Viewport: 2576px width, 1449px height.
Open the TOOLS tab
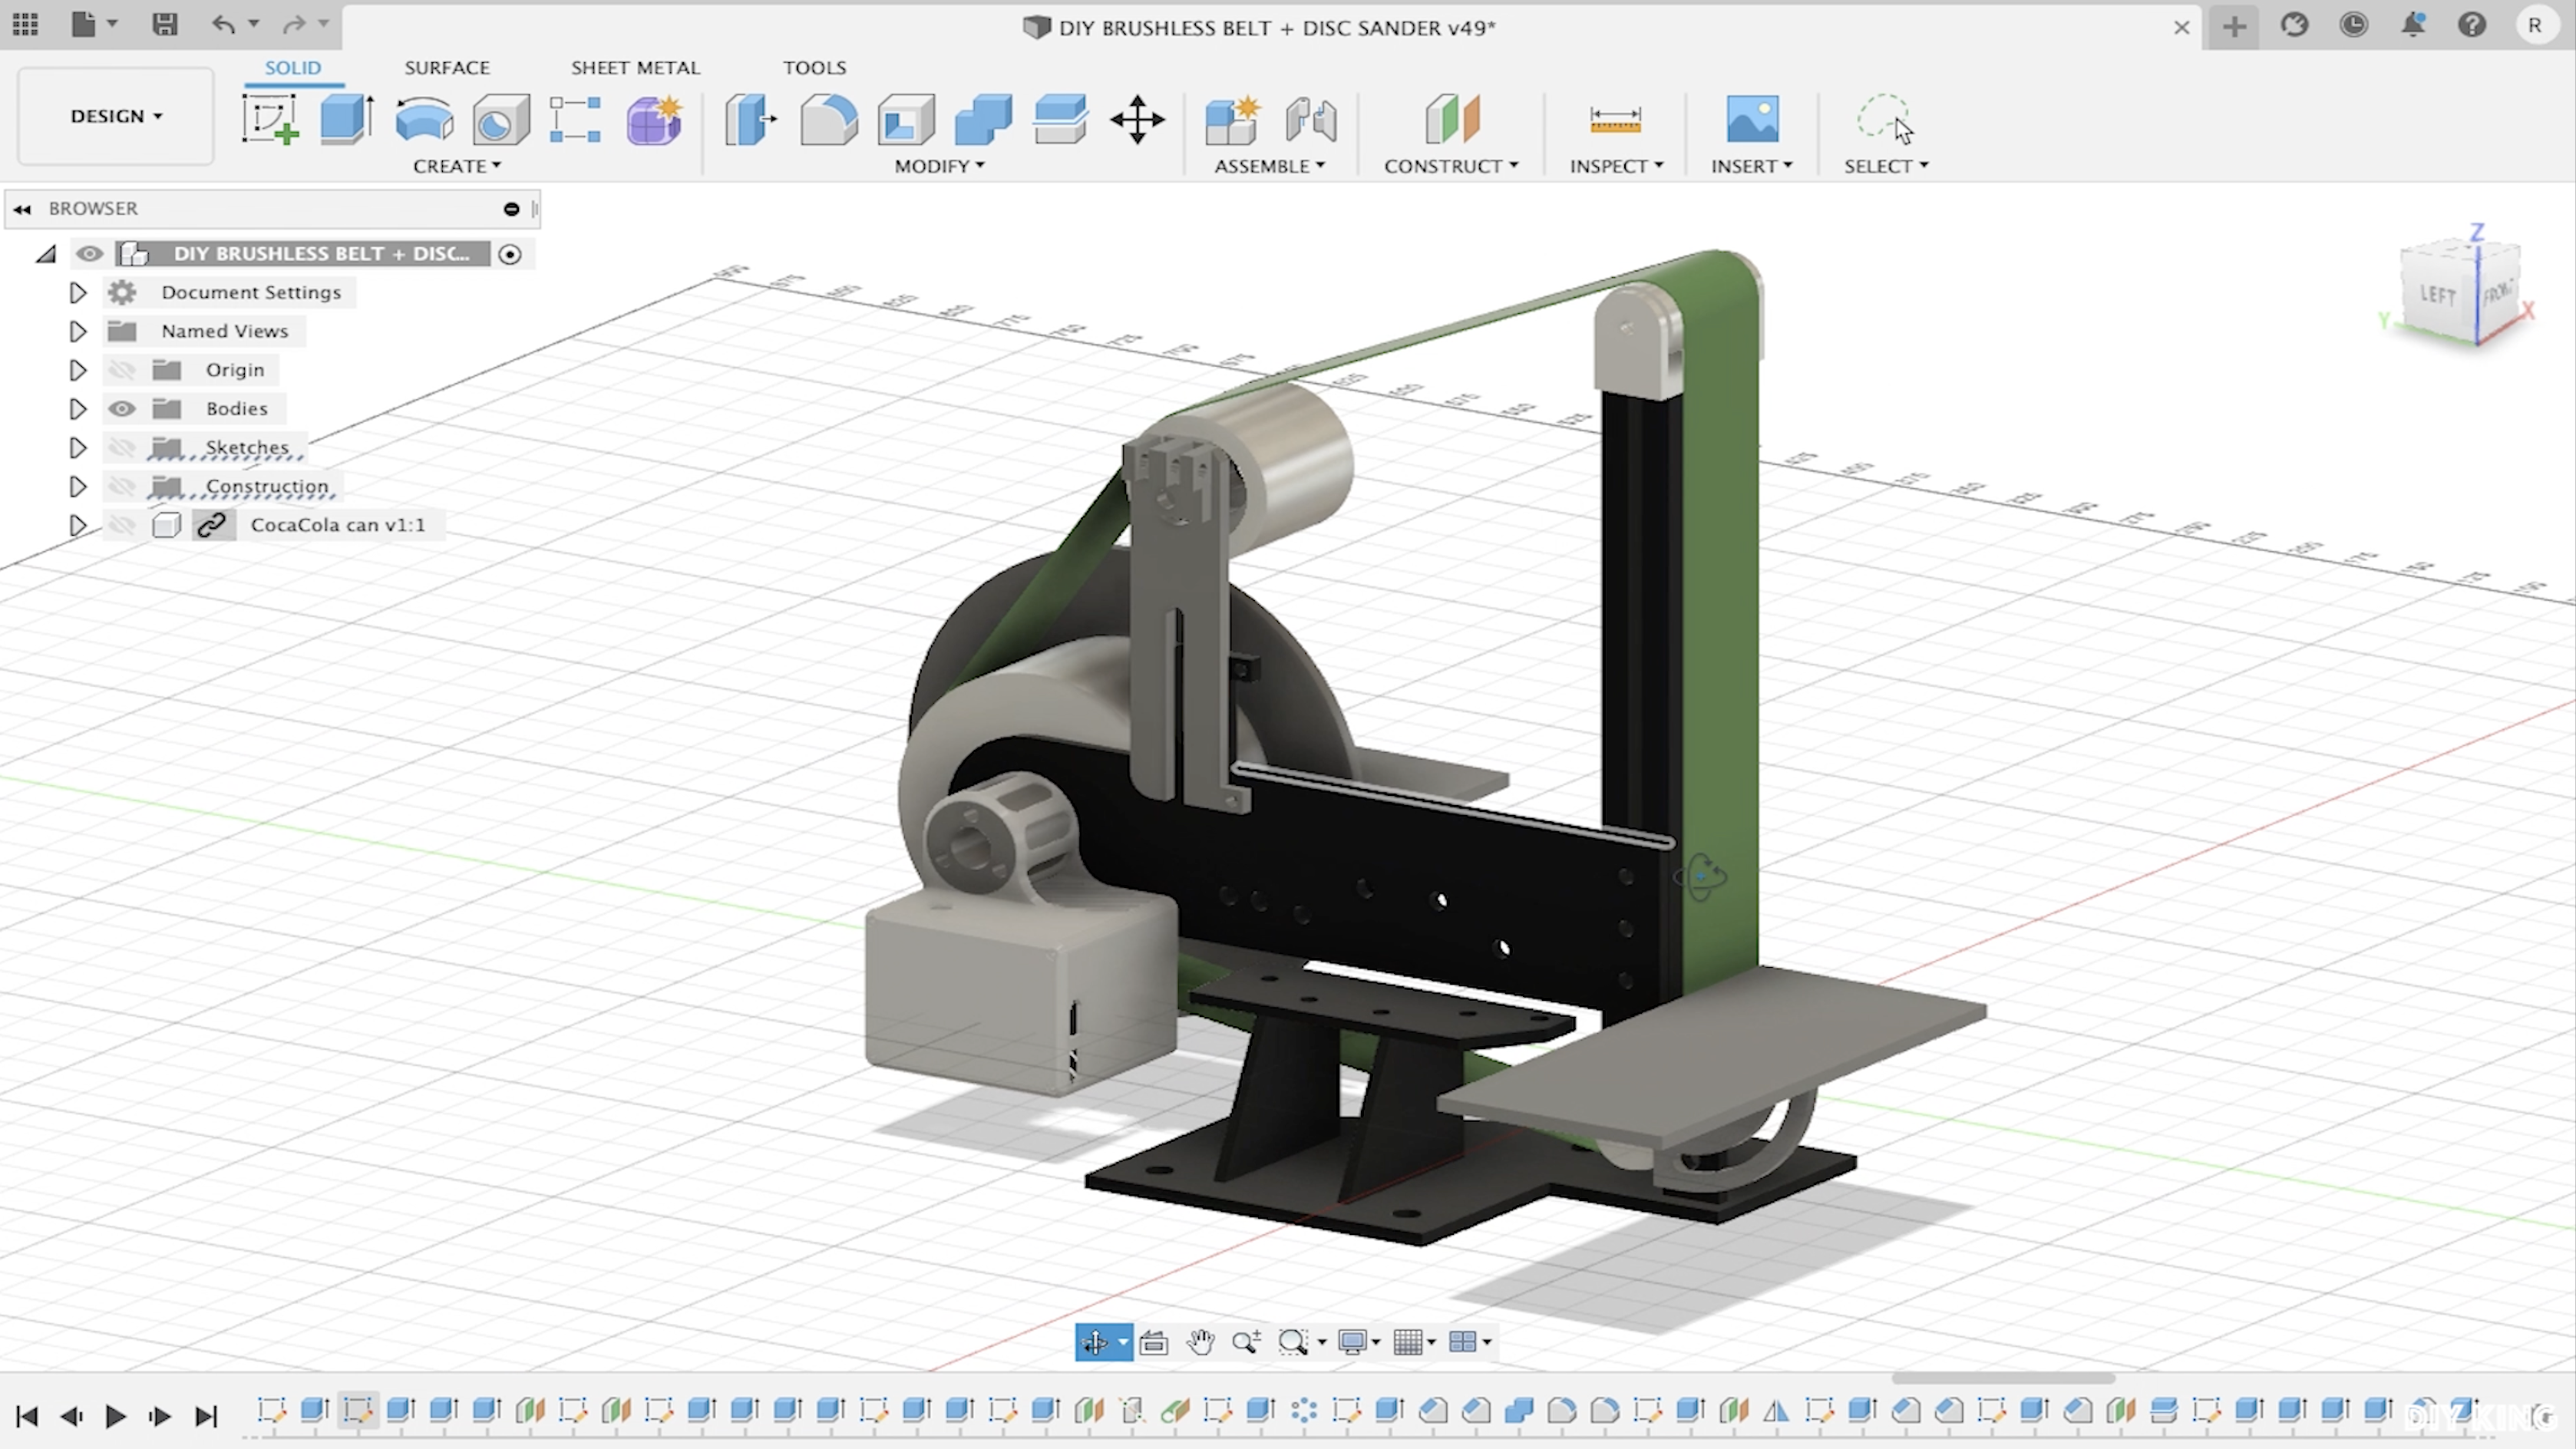[x=814, y=67]
